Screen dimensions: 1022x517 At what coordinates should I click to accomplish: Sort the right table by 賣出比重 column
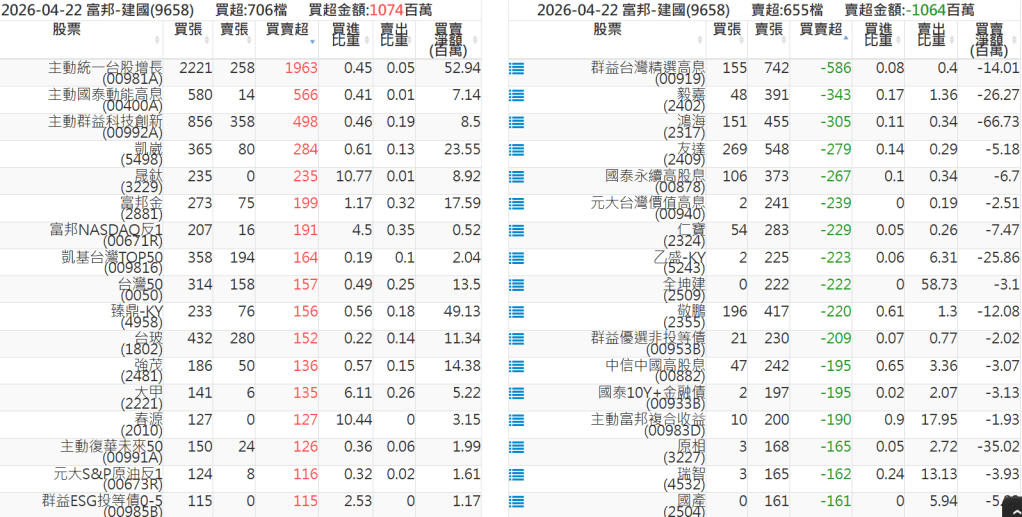click(x=930, y=36)
